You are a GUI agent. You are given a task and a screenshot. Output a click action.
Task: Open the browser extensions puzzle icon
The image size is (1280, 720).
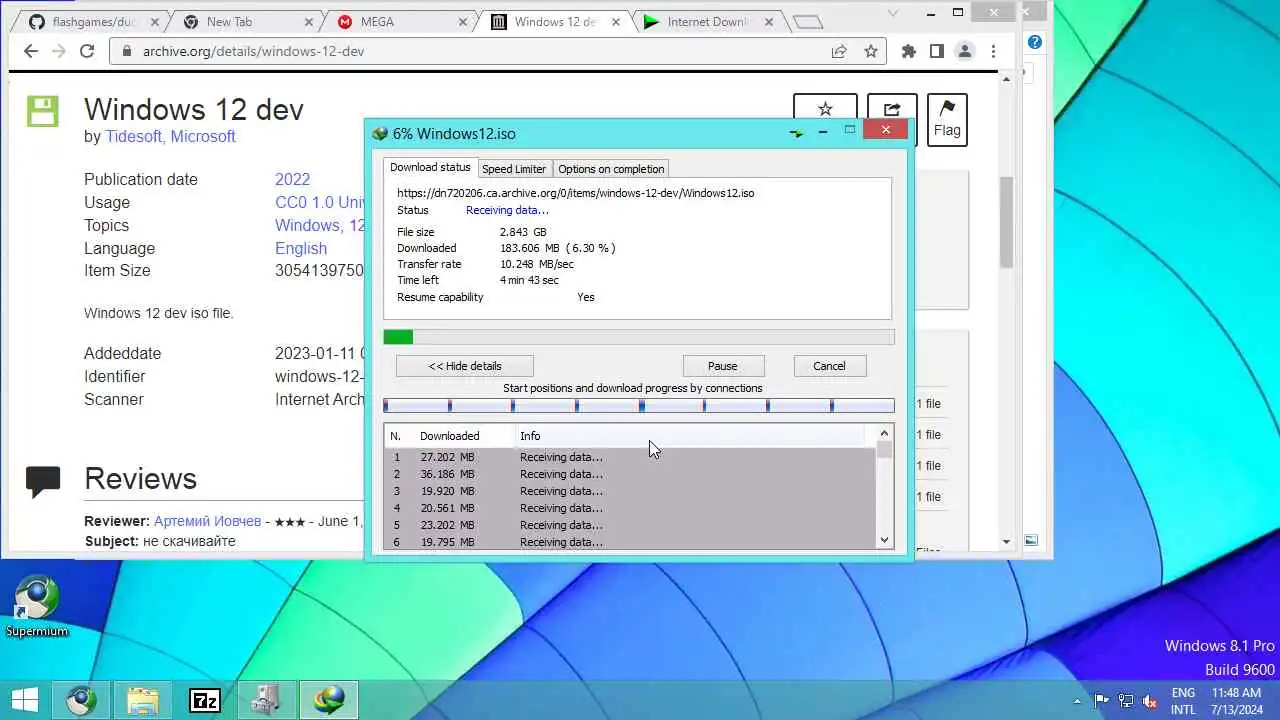tap(908, 51)
